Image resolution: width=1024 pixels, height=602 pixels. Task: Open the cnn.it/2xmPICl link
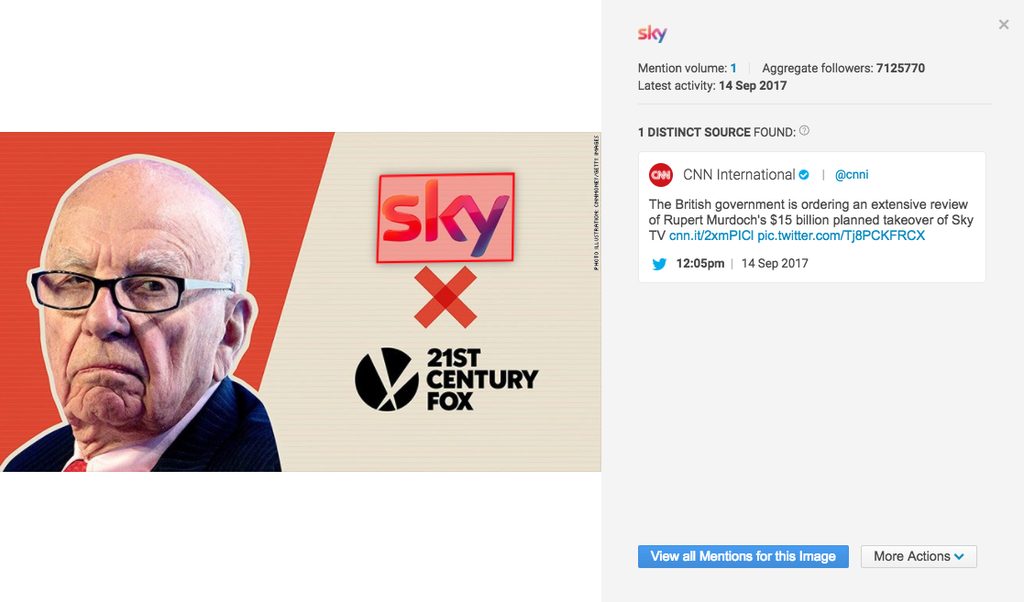pyautogui.click(x=711, y=236)
